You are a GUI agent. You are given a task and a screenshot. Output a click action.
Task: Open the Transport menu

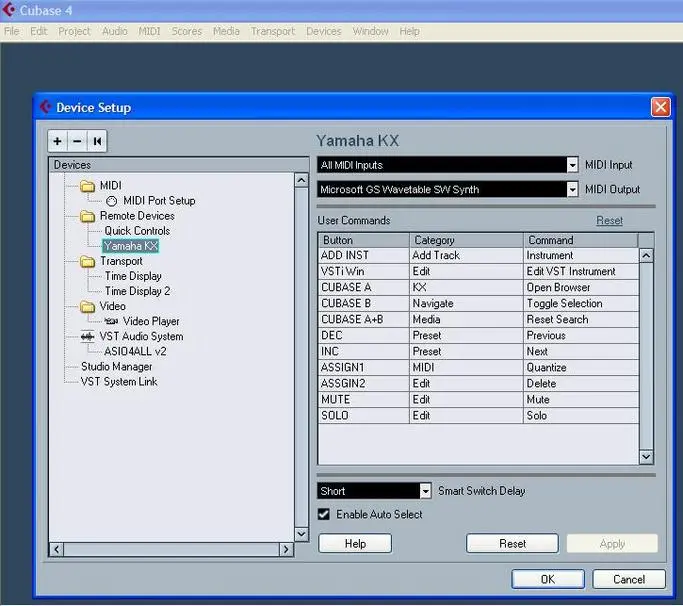coord(273,31)
